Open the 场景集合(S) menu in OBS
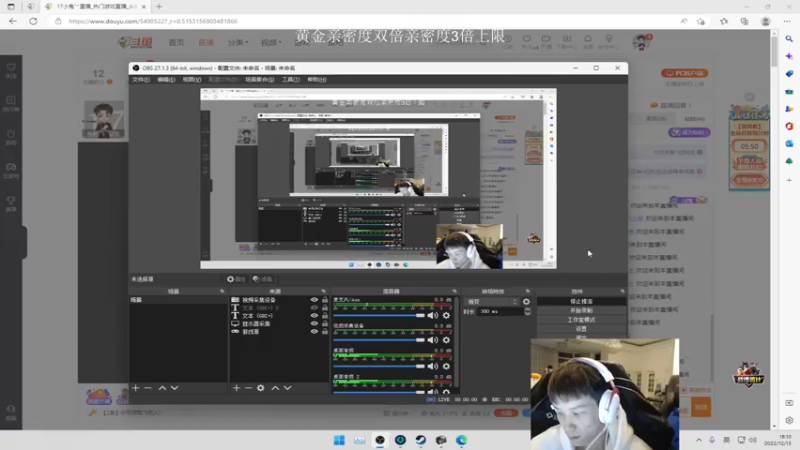This screenshot has height=450, width=800. 259,80
